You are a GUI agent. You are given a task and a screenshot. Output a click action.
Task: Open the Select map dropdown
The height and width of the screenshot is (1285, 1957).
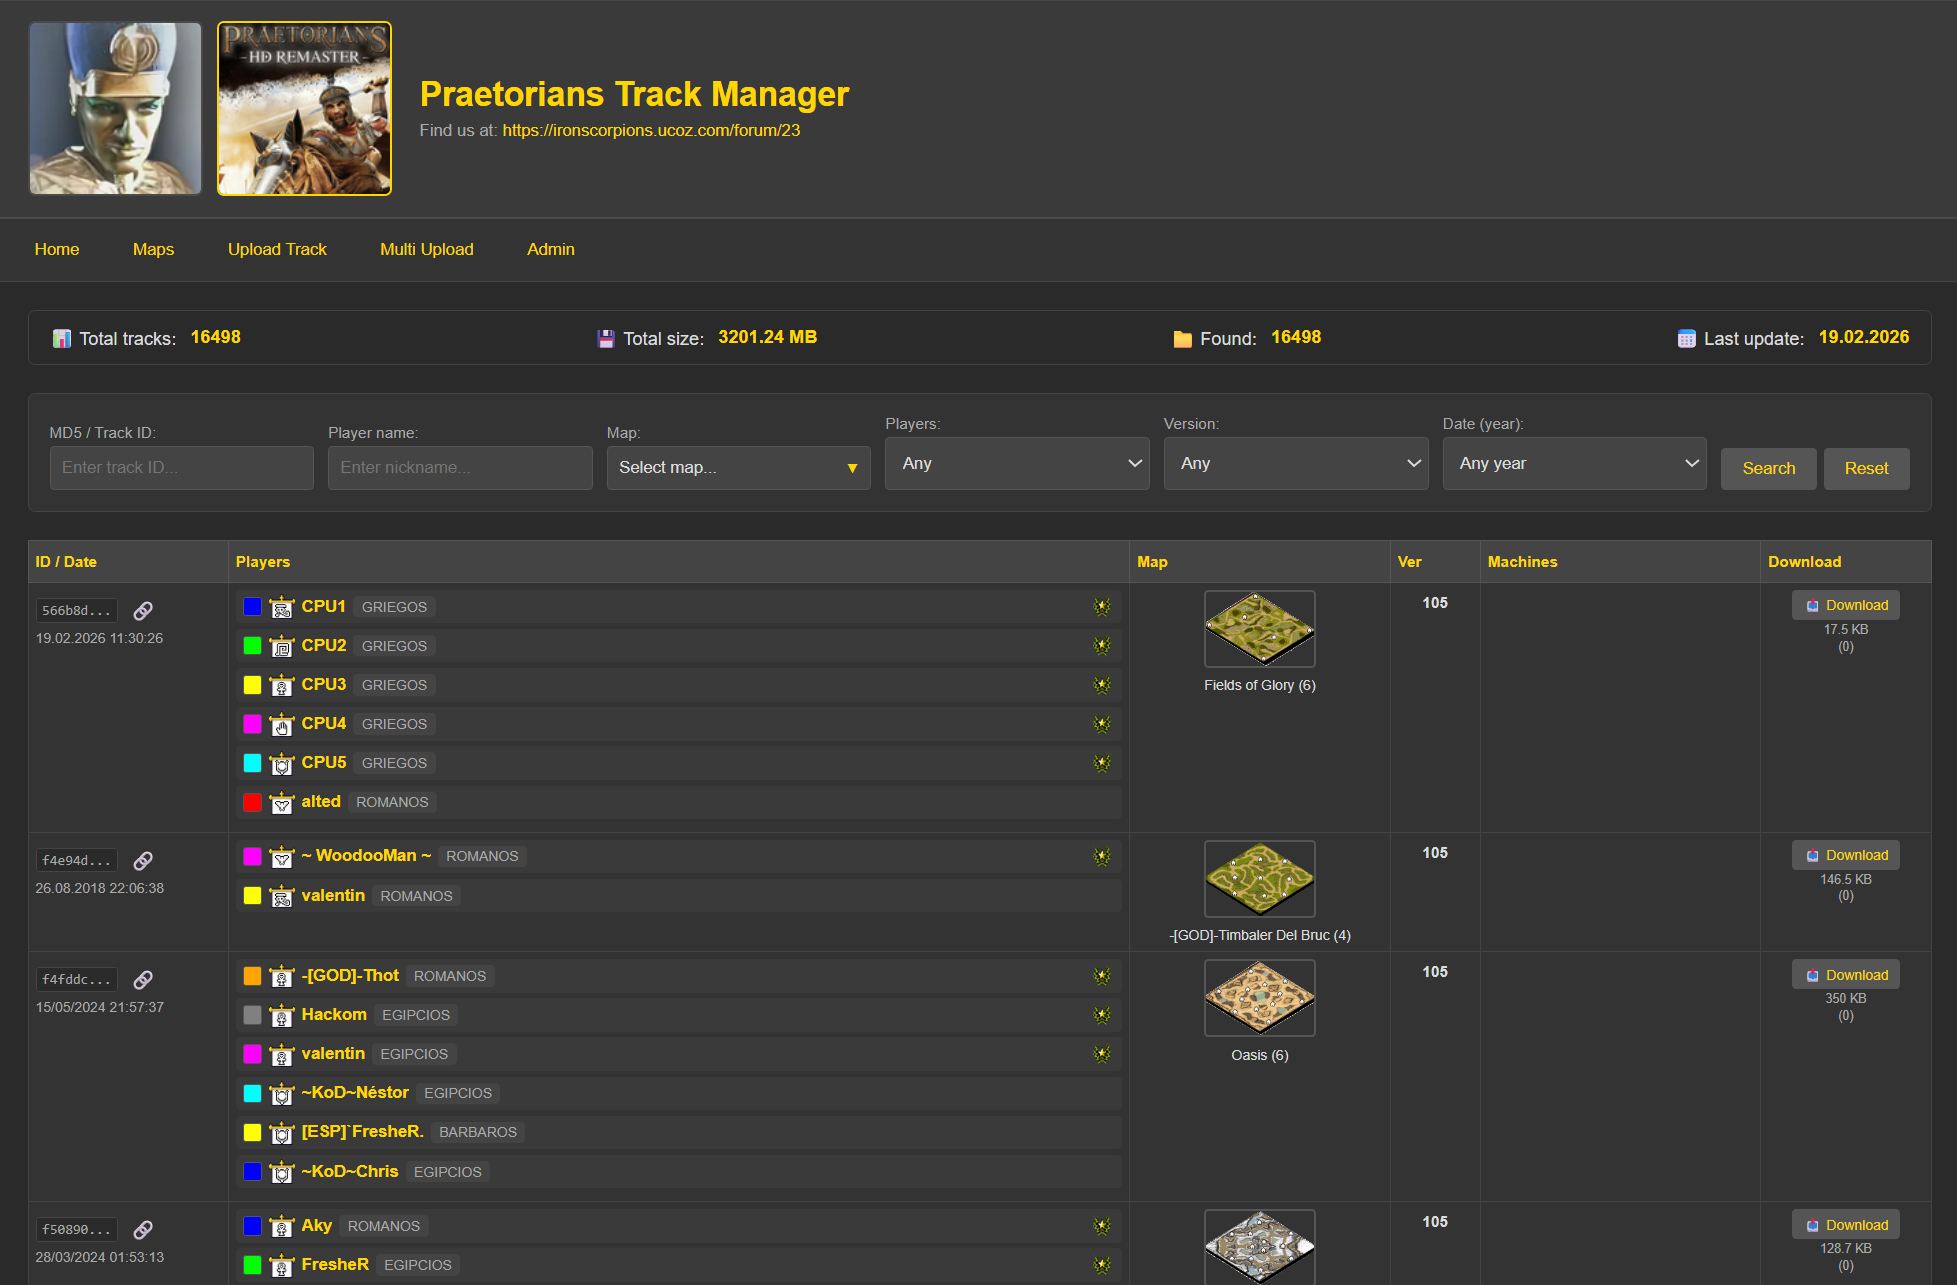738,467
